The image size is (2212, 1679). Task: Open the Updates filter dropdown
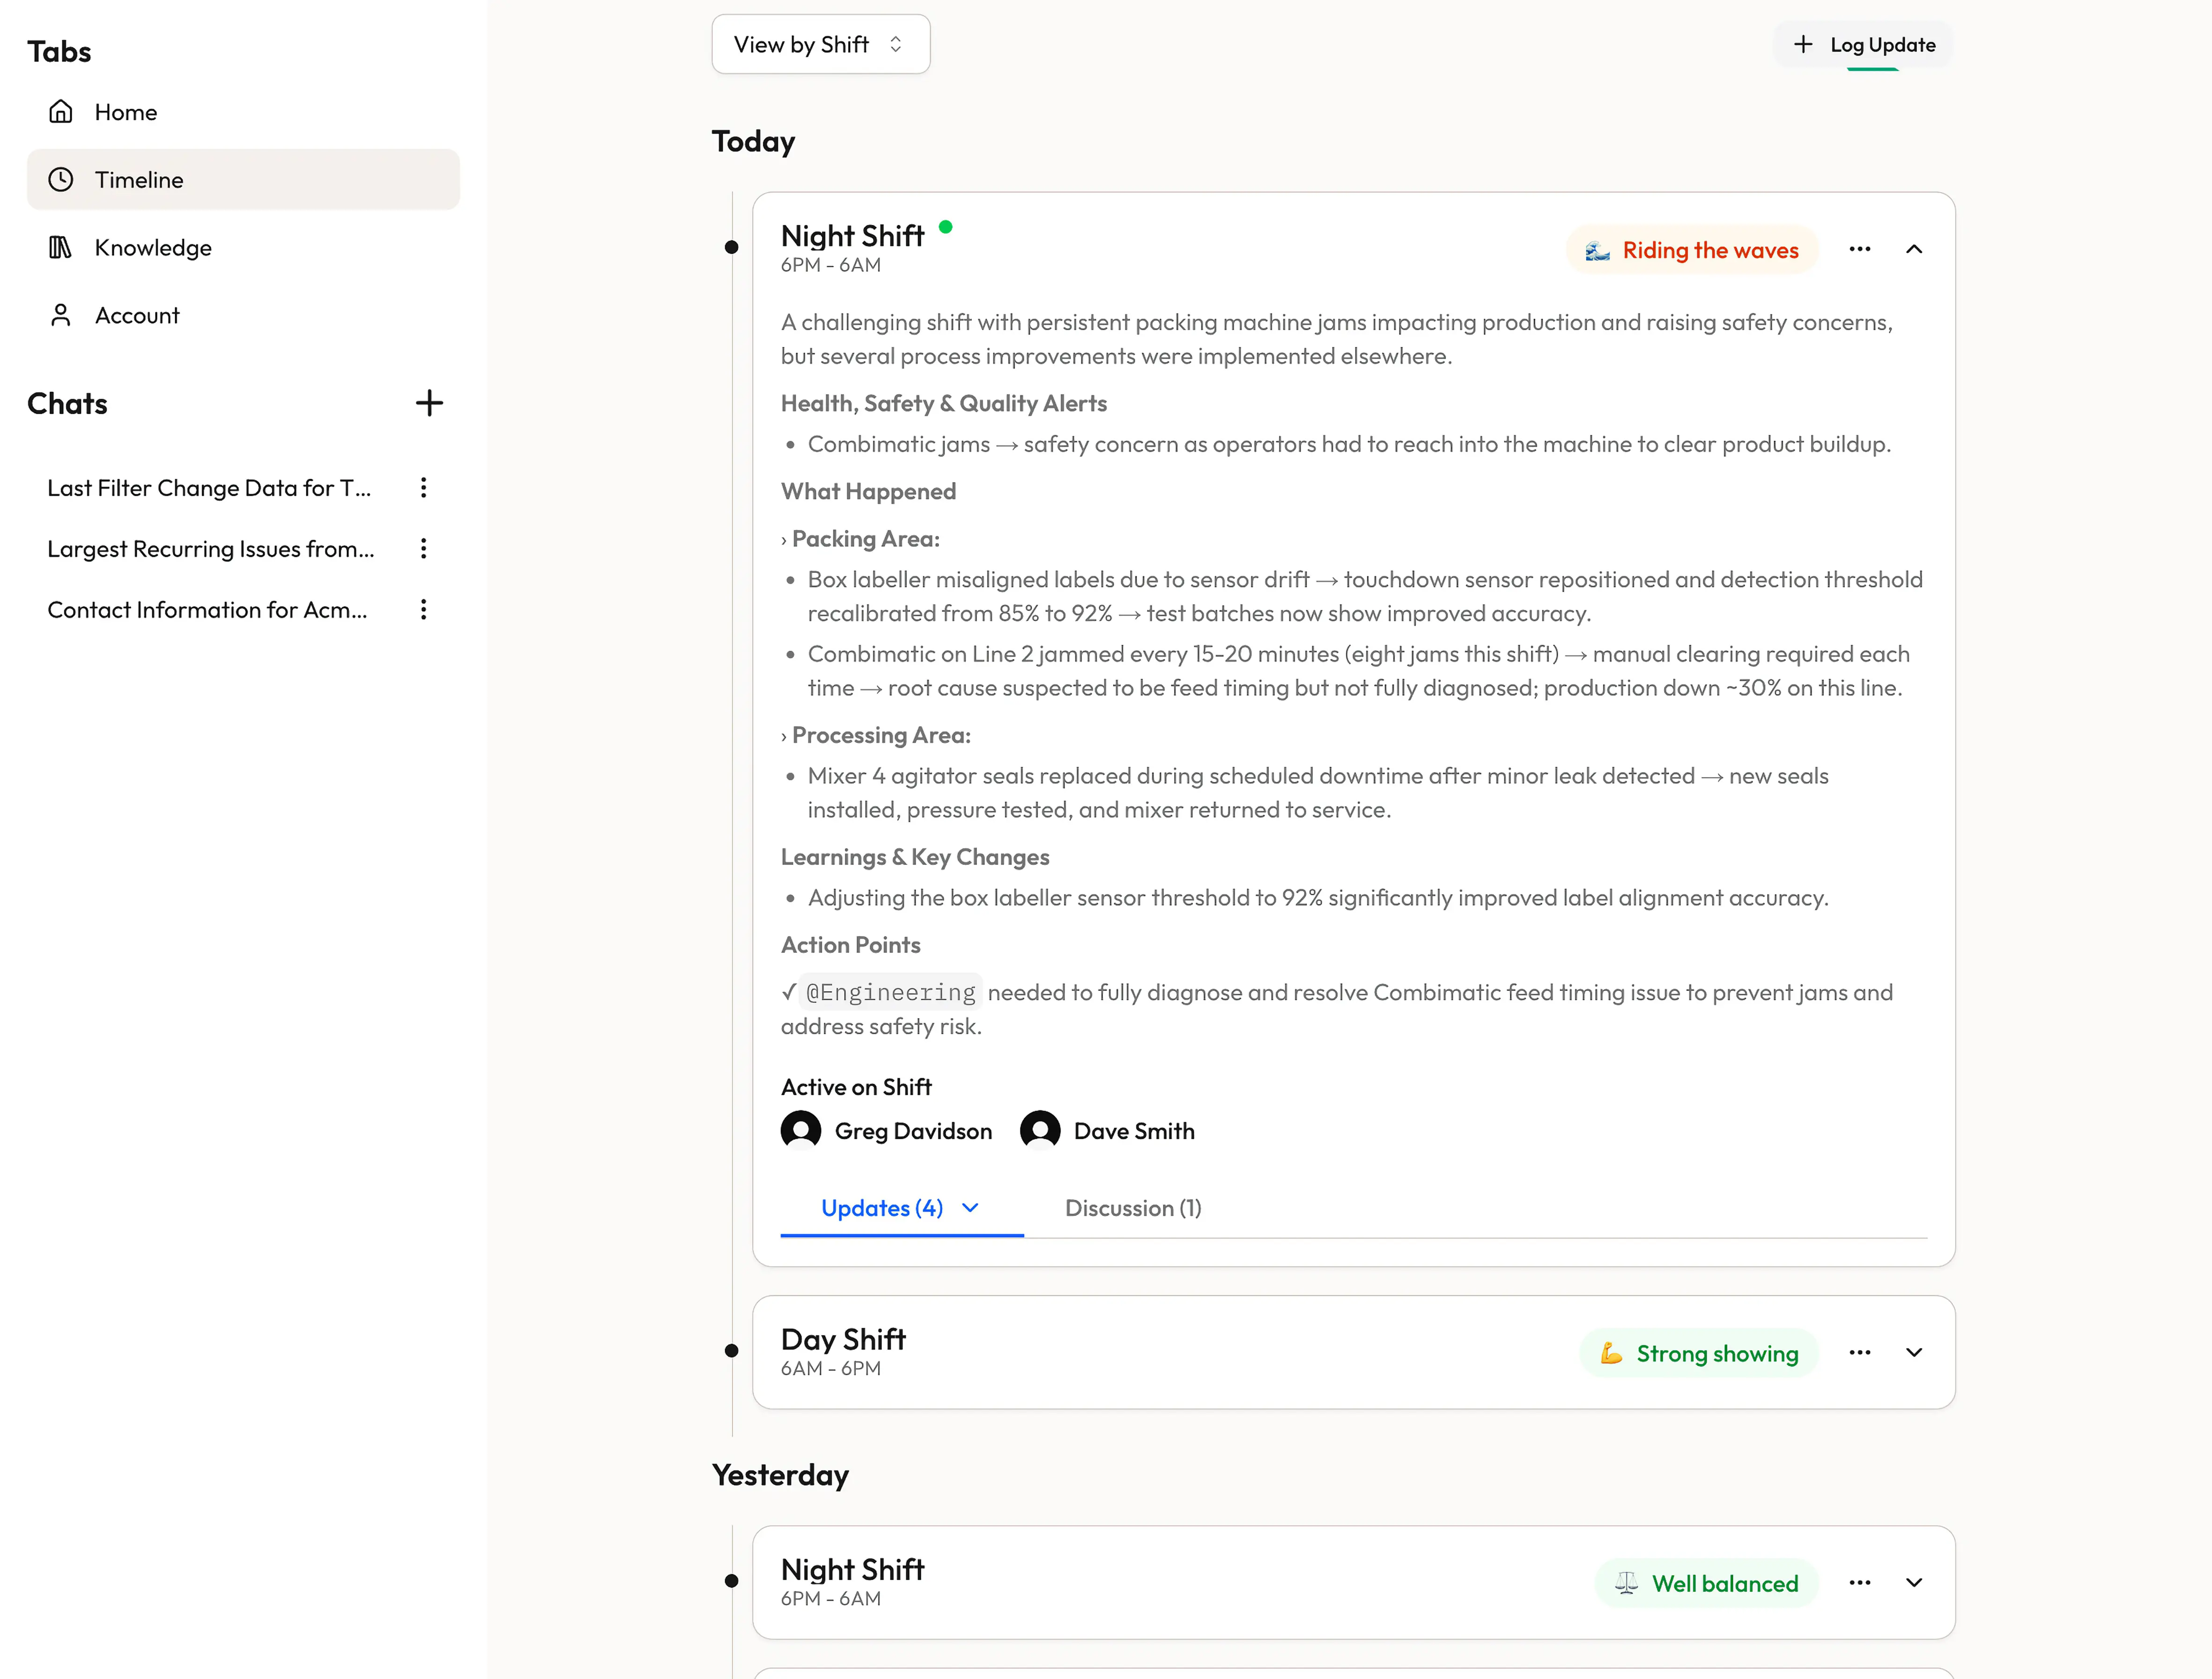(x=969, y=1208)
